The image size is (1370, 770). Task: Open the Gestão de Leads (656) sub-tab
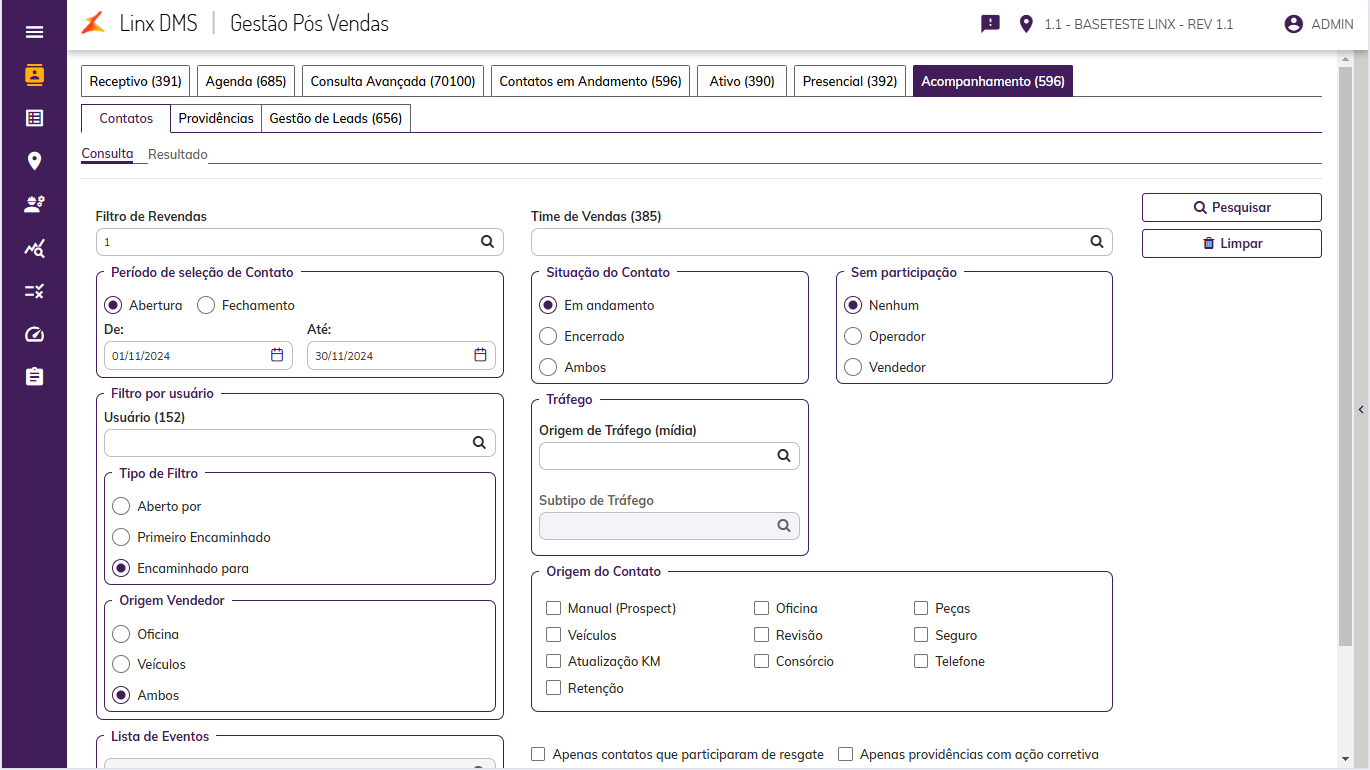[x=336, y=118]
